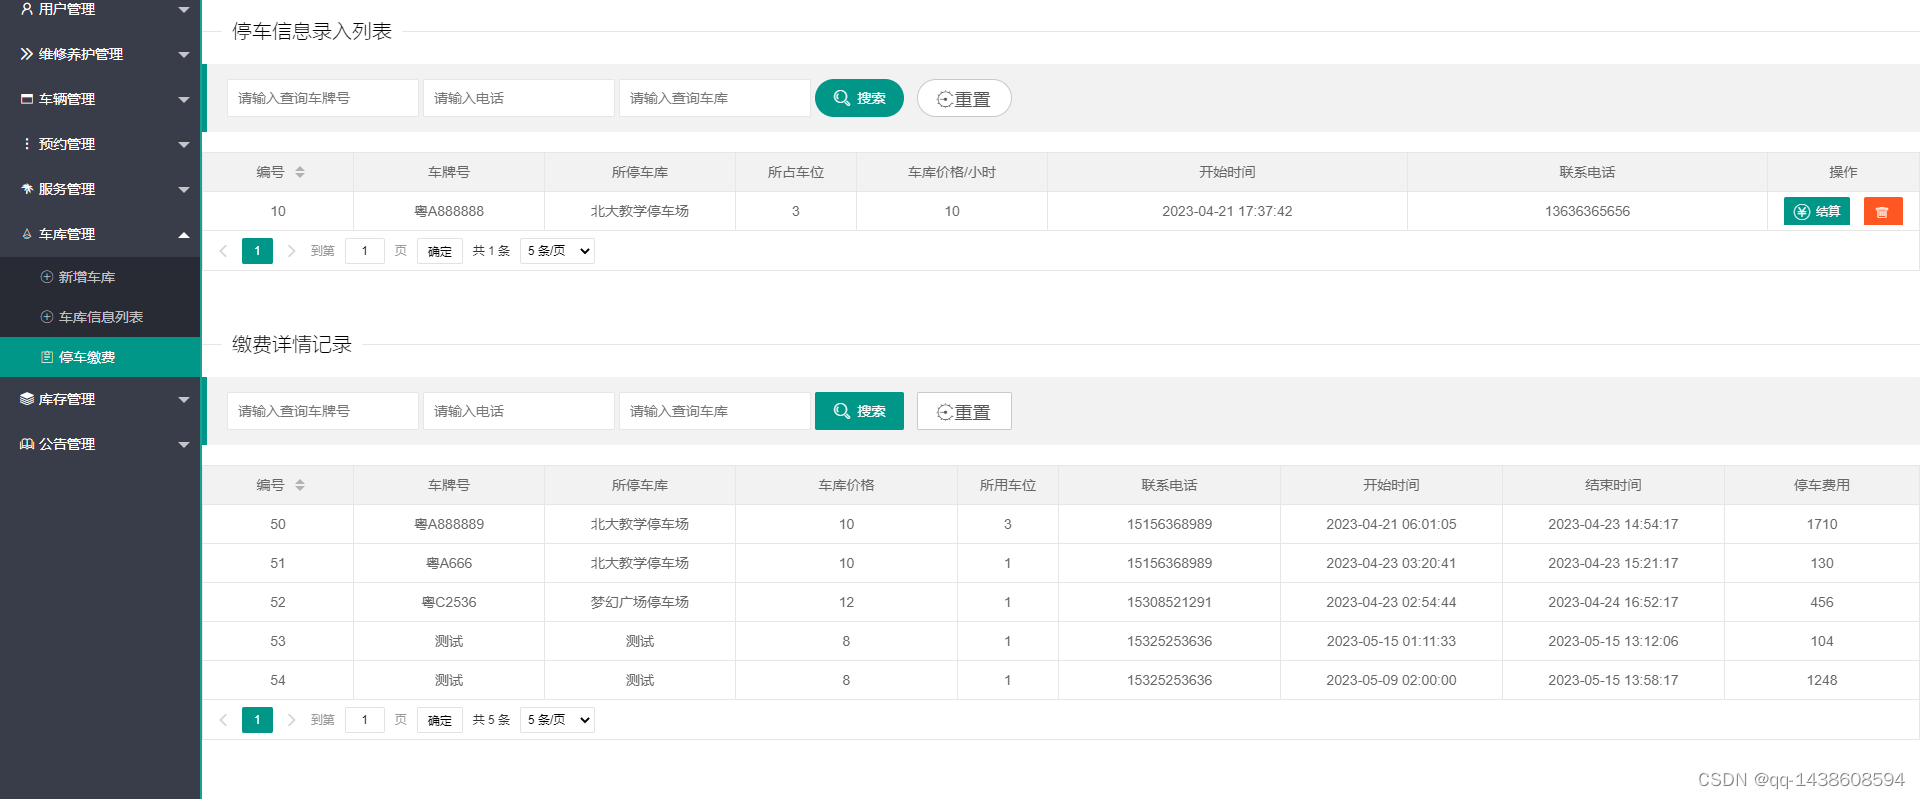Go to previous page in payment records
1920x799 pixels.
coord(223,720)
